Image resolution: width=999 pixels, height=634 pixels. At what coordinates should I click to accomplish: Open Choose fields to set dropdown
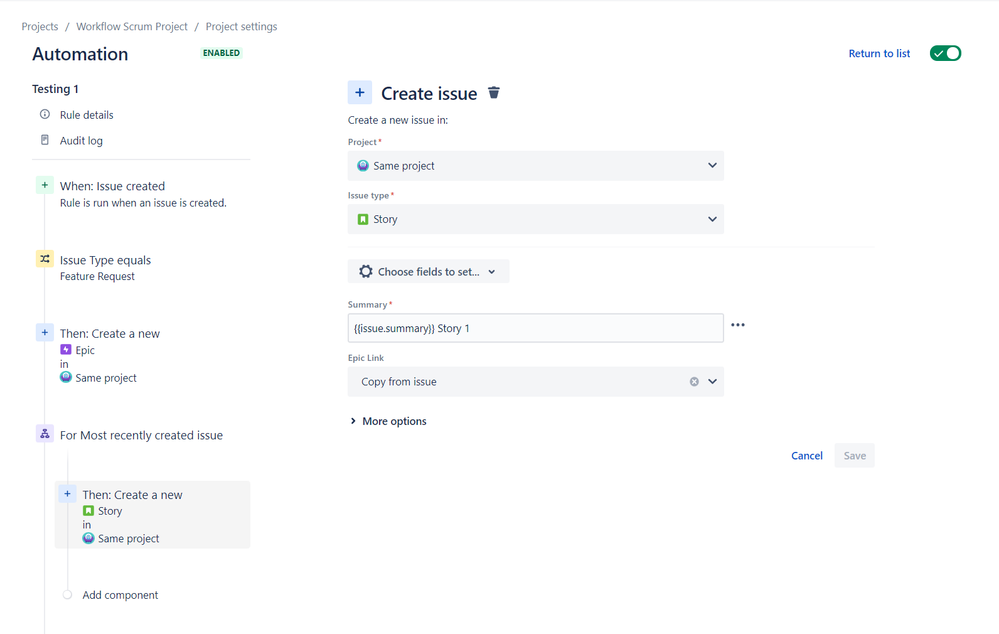428,271
